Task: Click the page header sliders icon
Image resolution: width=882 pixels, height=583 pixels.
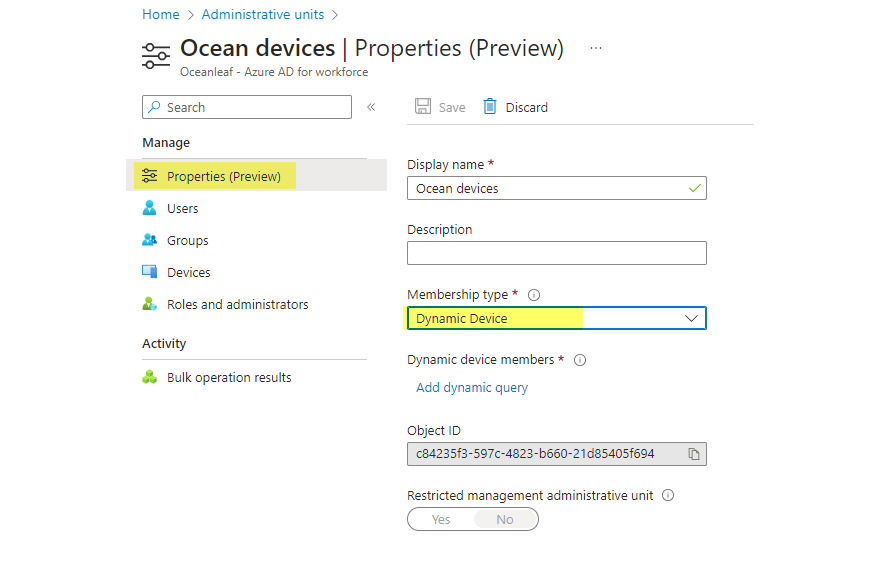Action: tap(156, 56)
